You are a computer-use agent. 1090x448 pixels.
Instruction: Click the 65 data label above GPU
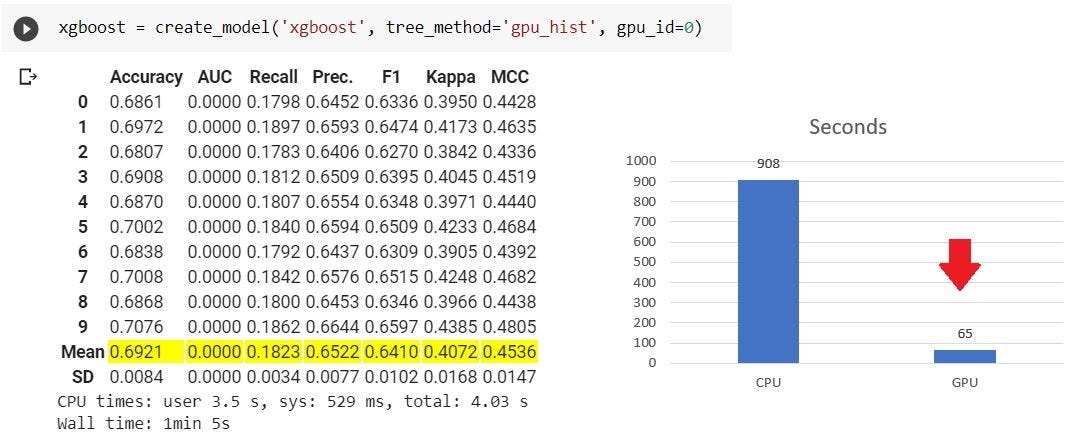tap(965, 334)
